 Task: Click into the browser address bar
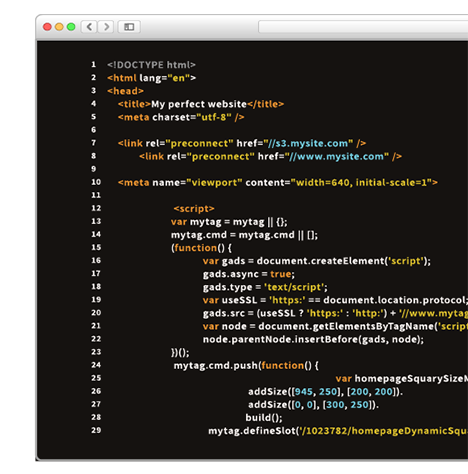[x=363, y=27]
